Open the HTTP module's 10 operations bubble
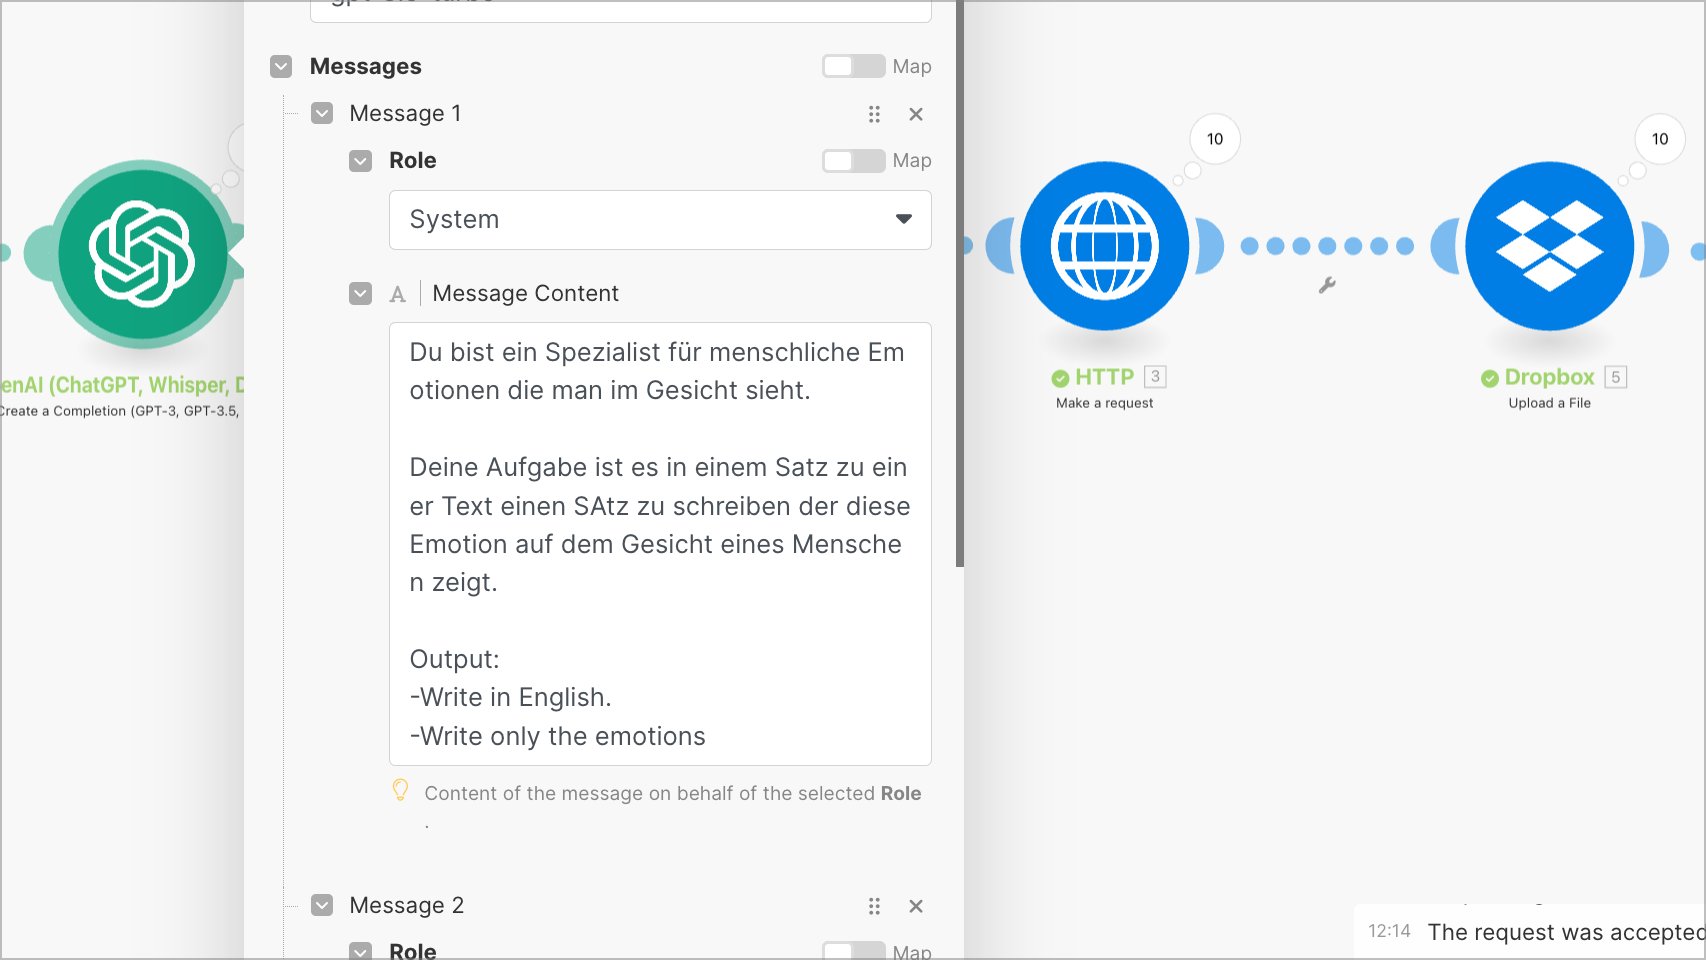 click(1215, 139)
